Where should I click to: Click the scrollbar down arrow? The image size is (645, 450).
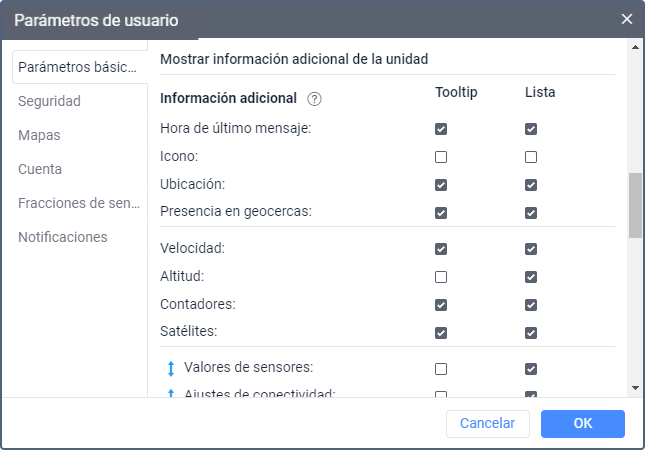click(x=635, y=387)
